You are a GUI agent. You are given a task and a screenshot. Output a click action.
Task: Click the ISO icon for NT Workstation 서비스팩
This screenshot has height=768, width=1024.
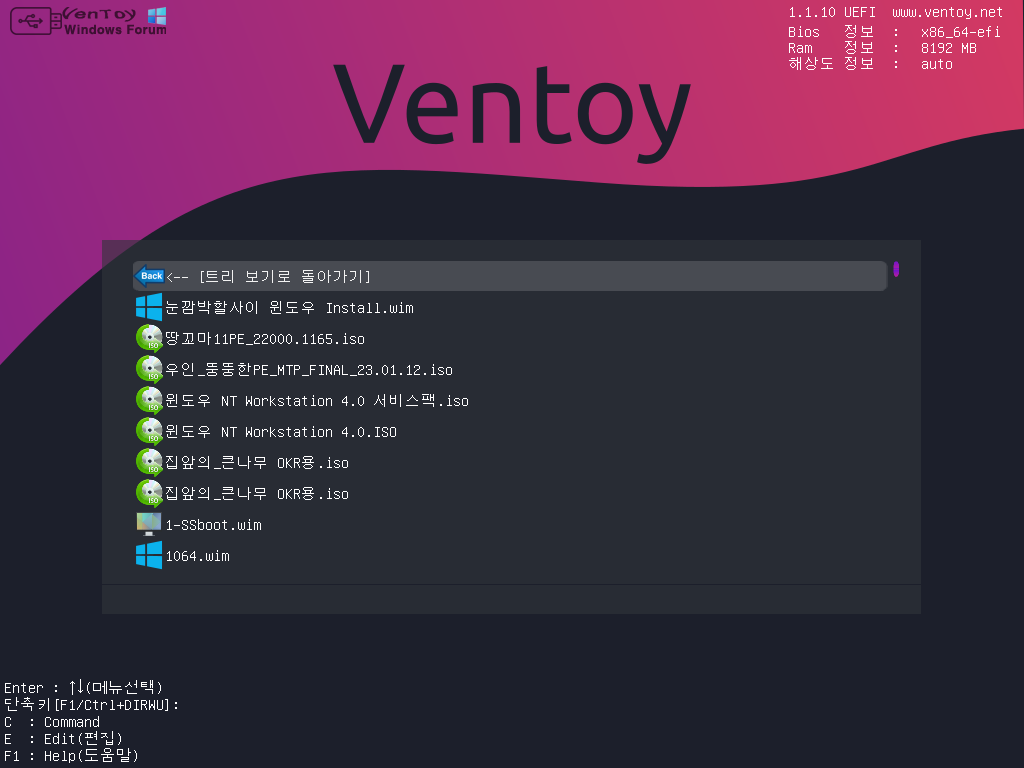(x=149, y=400)
